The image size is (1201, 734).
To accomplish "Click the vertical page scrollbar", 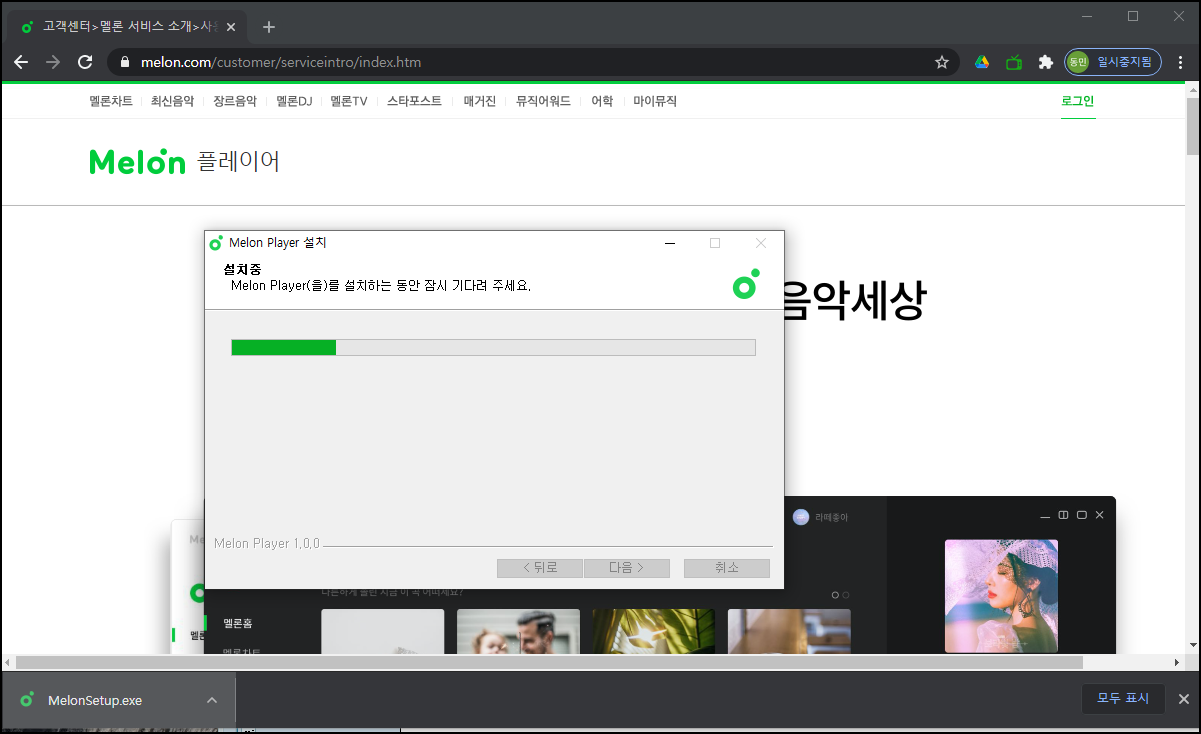I will pyautogui.click(x=1192, y=126).
